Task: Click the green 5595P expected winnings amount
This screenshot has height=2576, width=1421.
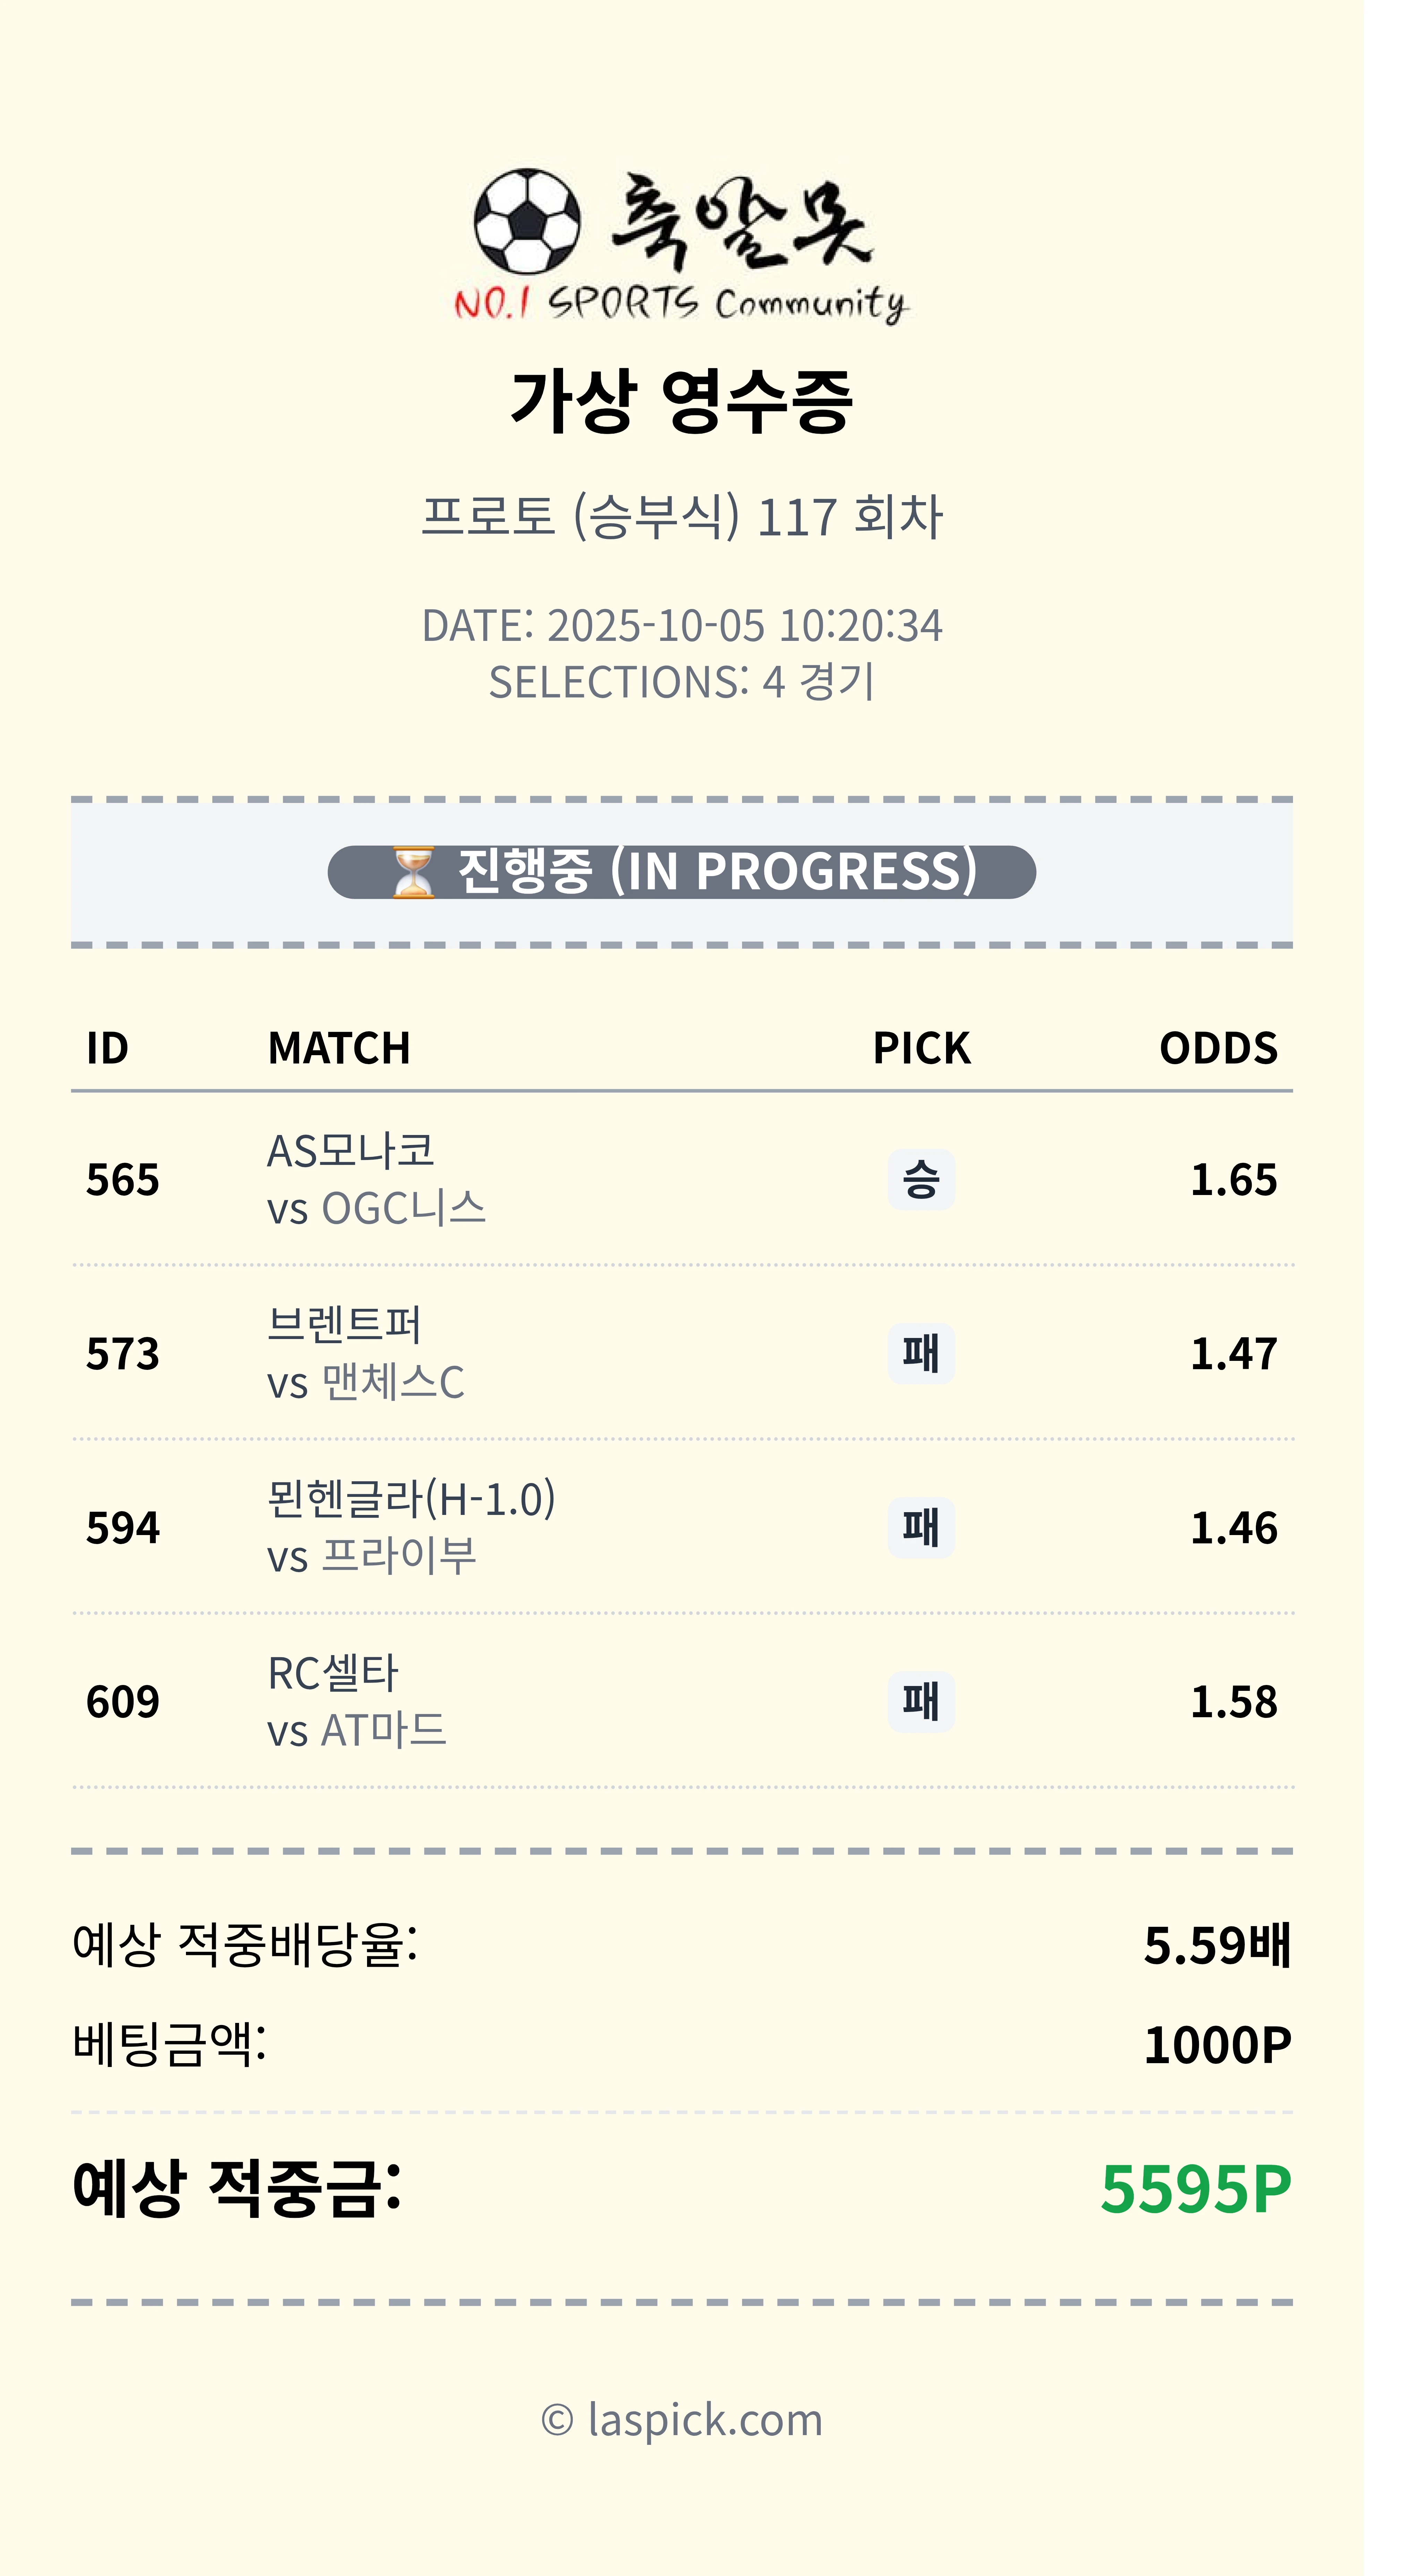Action: coord(1195,2188)
